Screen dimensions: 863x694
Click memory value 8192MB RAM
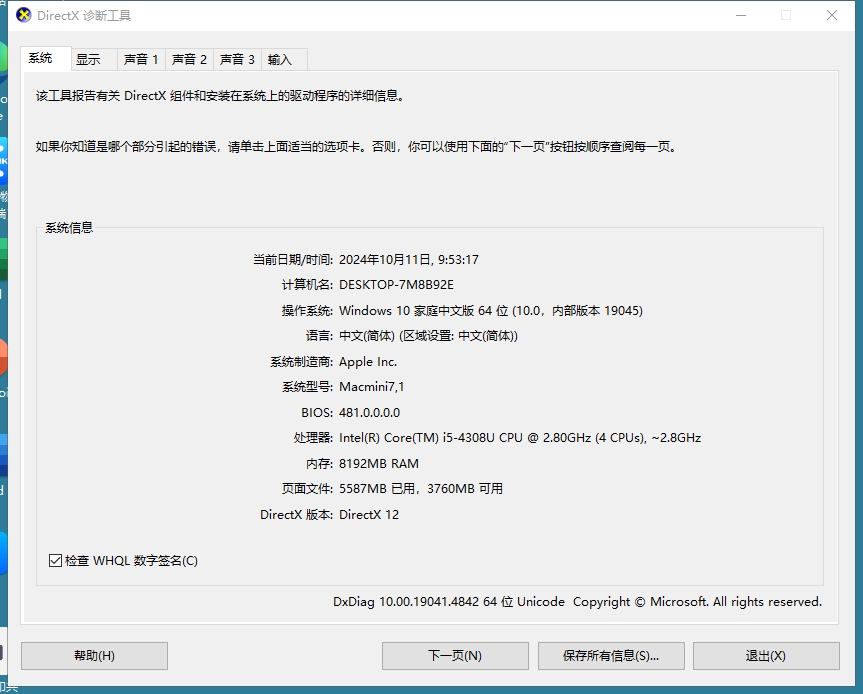379,463
